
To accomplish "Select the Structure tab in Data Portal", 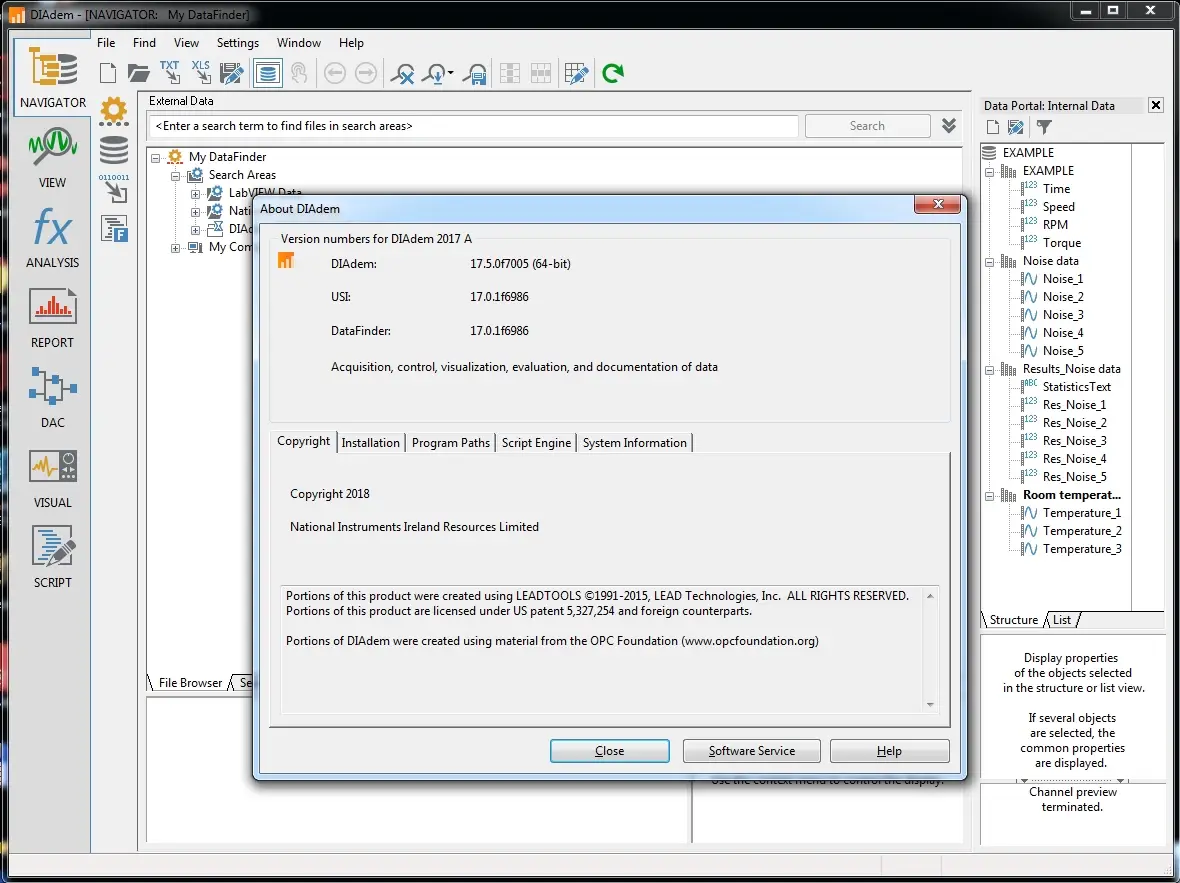I will tap(1014, 620).
